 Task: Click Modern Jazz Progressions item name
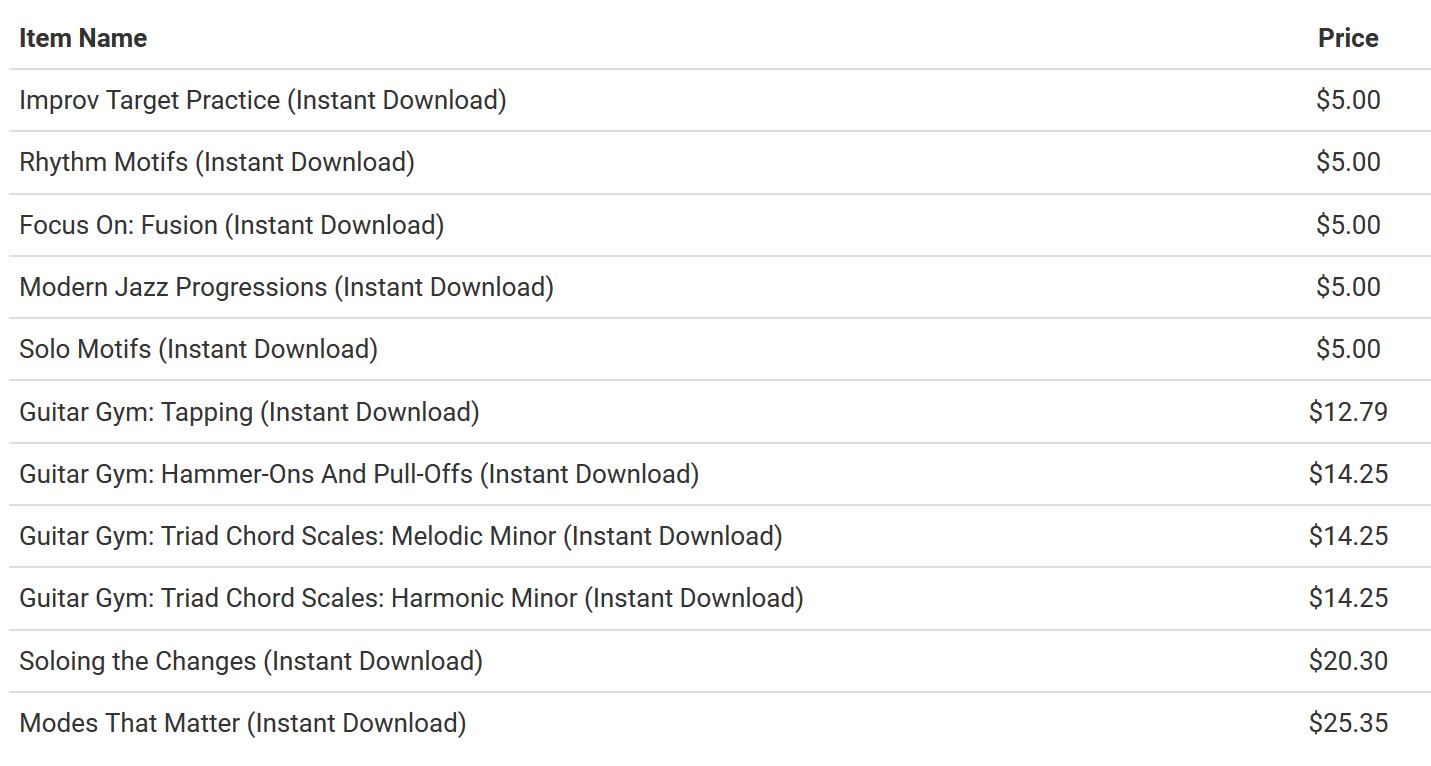pyautogui.click(x=286, y=287)
